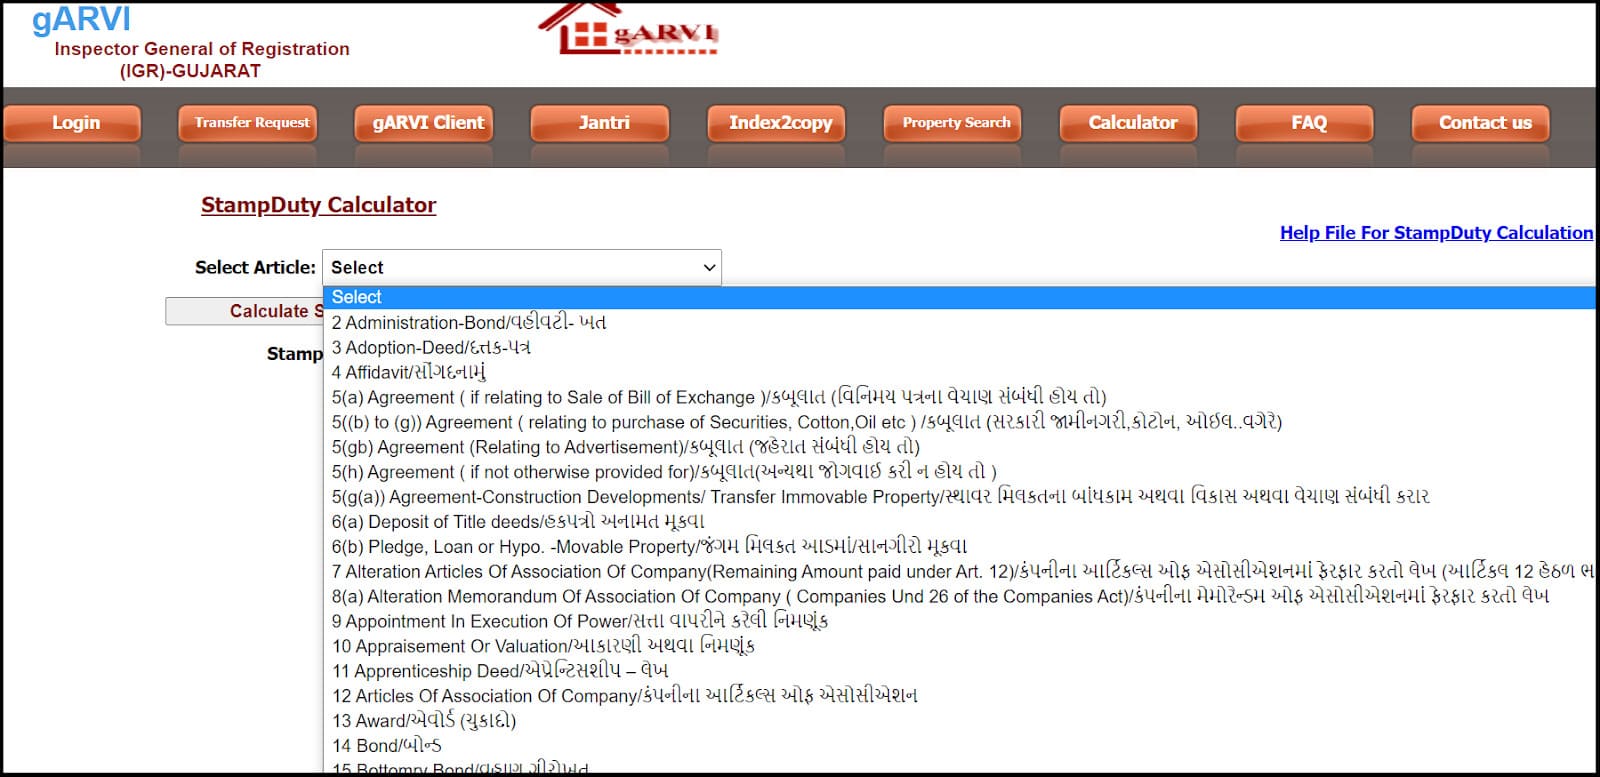Go to the Jantri page
The image size is (1600, 777).
604,123
